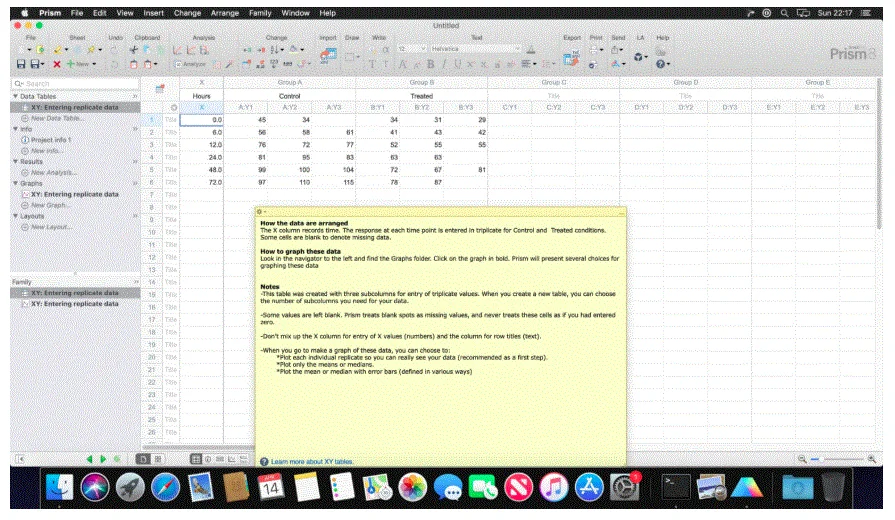Click New Graph in navigator
895x520 pixels.
click(50, 205)
